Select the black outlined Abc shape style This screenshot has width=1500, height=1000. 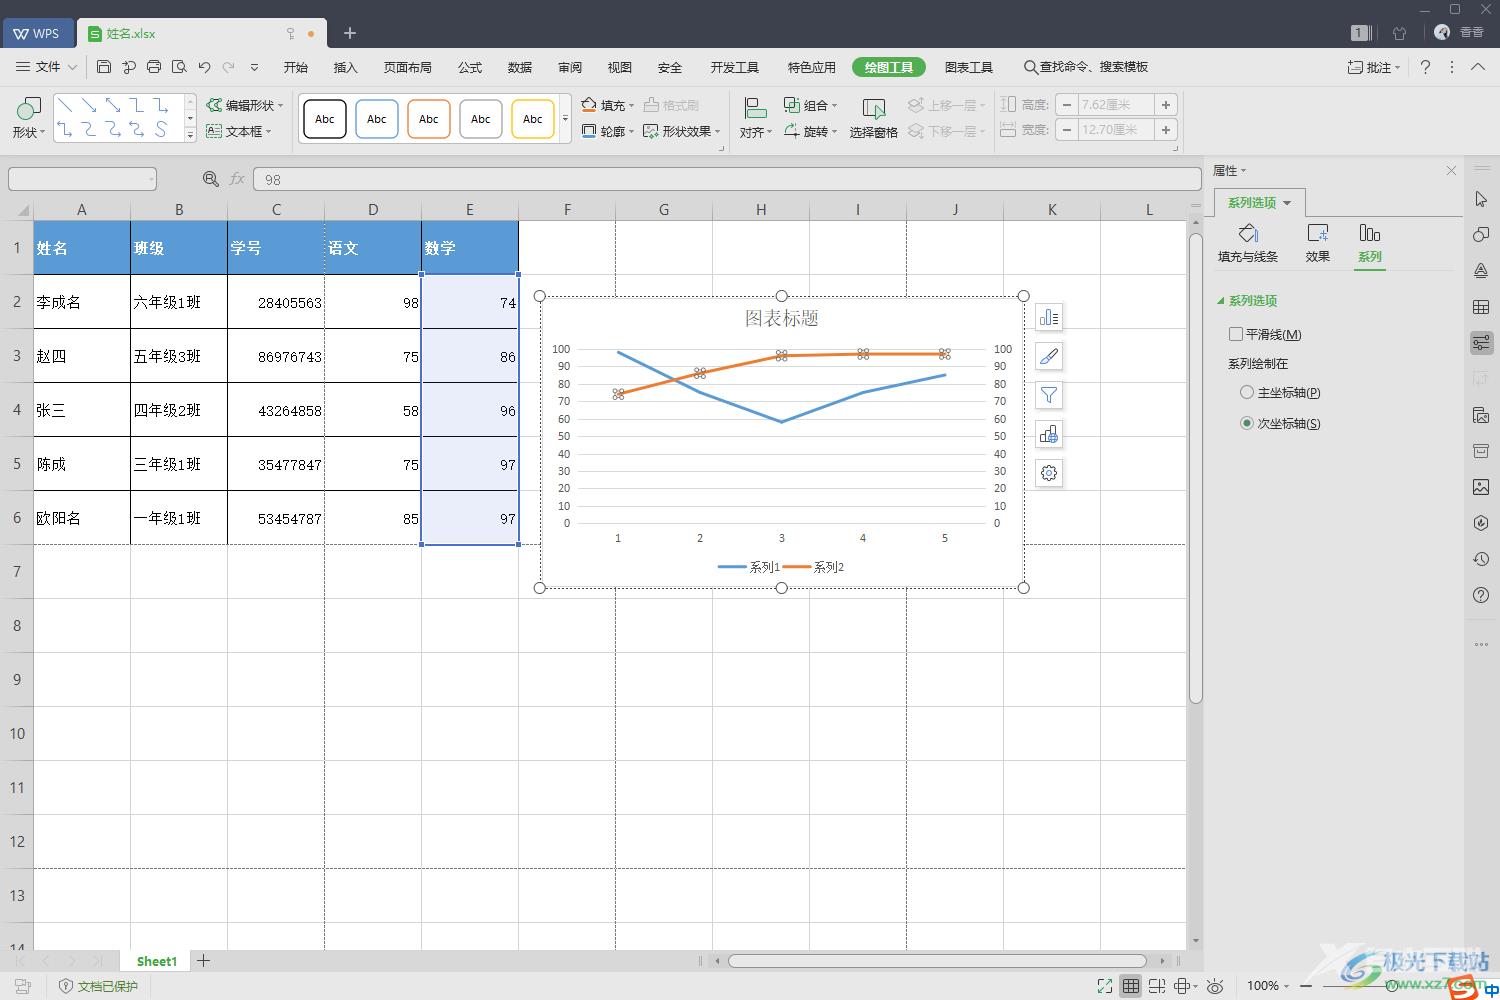coord(325,119)
